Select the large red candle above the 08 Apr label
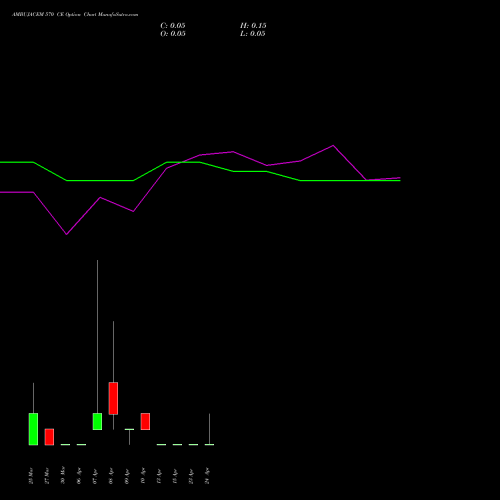The image size is (500, 500). 113,398
